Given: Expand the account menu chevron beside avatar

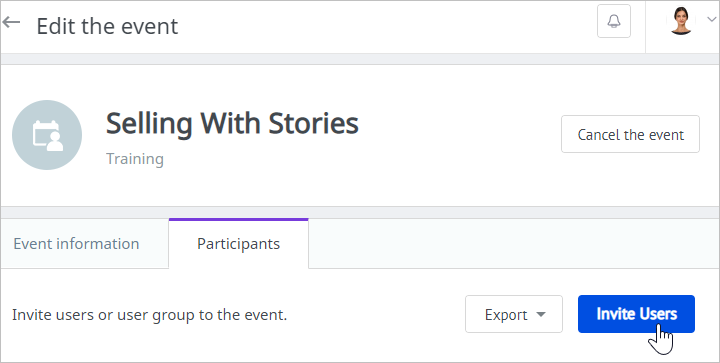Looking at the screenshot, I should click(711, 19).
